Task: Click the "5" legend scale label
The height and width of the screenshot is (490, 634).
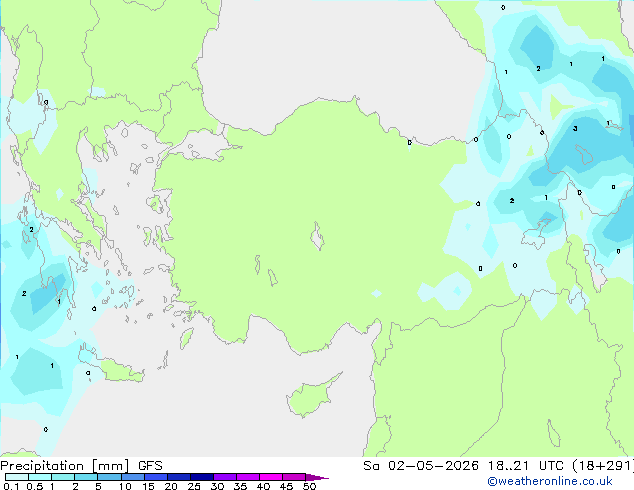Action: 98,486
